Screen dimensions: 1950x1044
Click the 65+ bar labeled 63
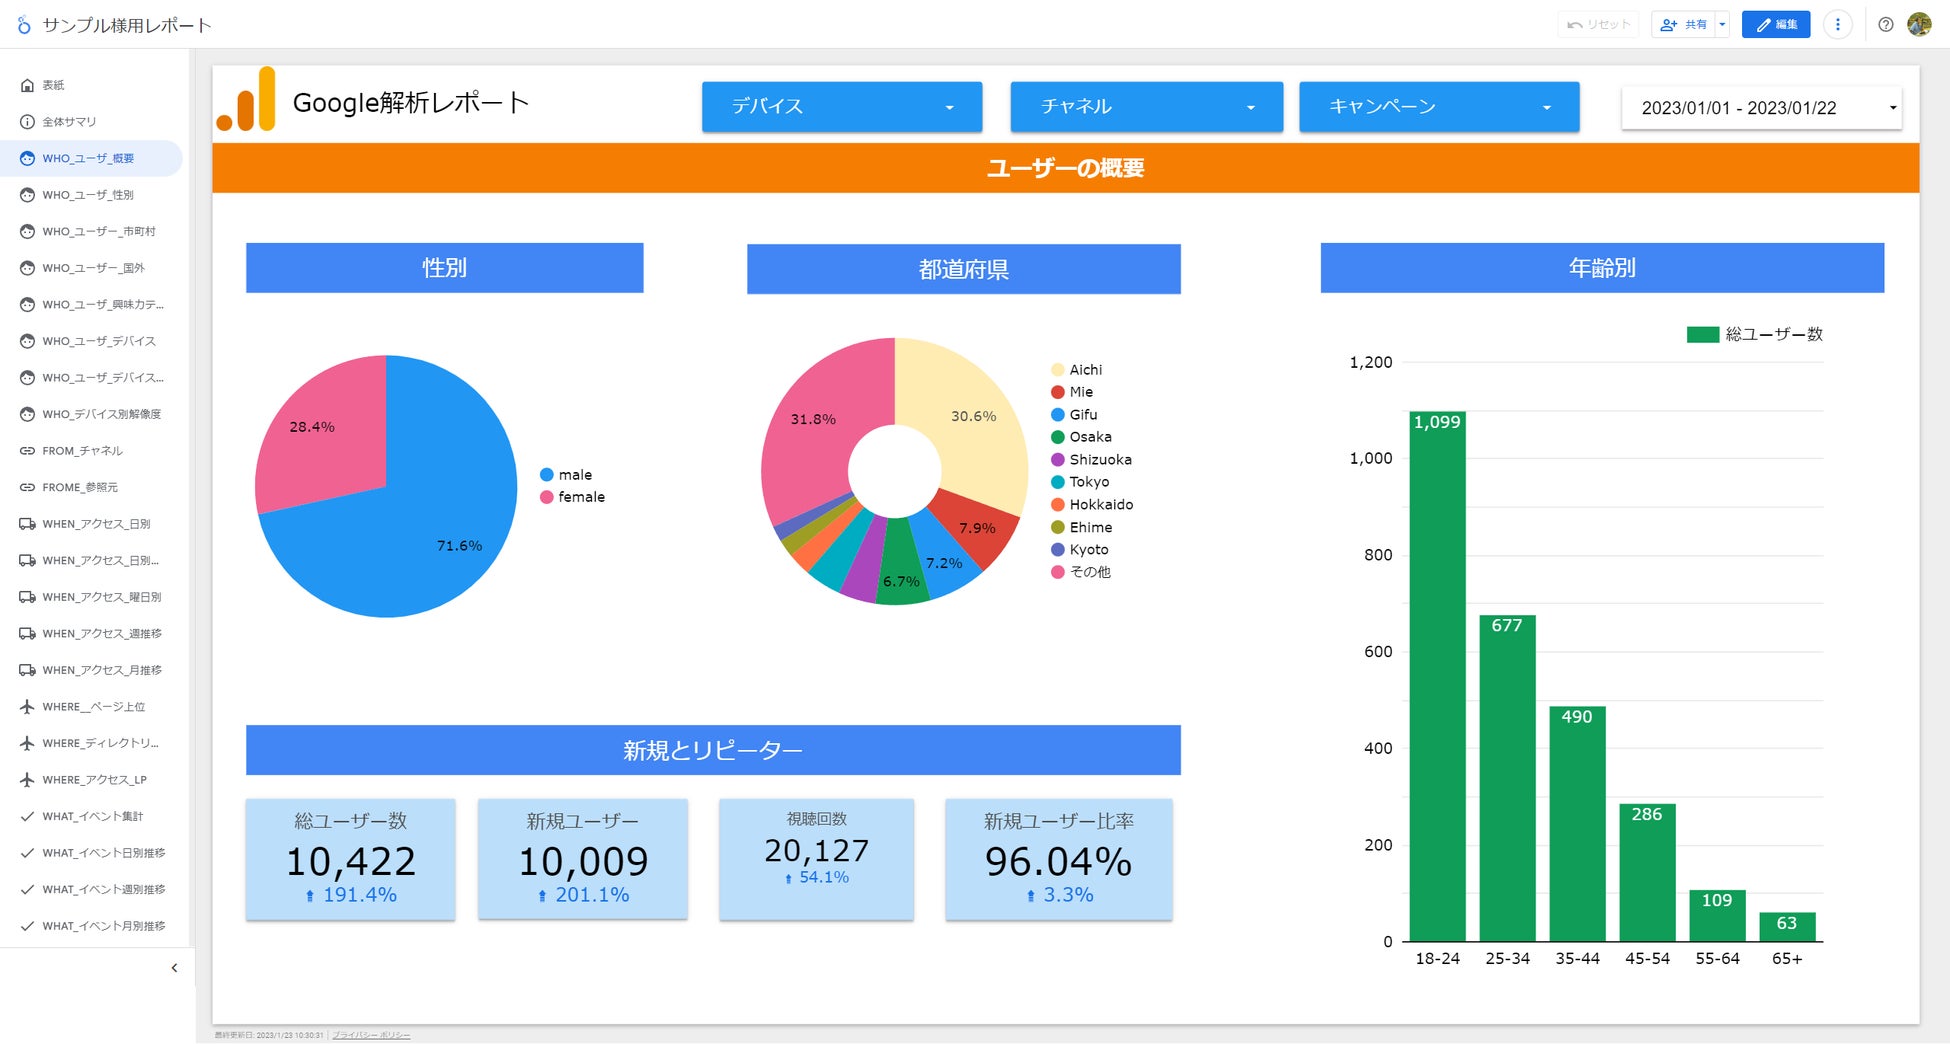pos(1788,927)
